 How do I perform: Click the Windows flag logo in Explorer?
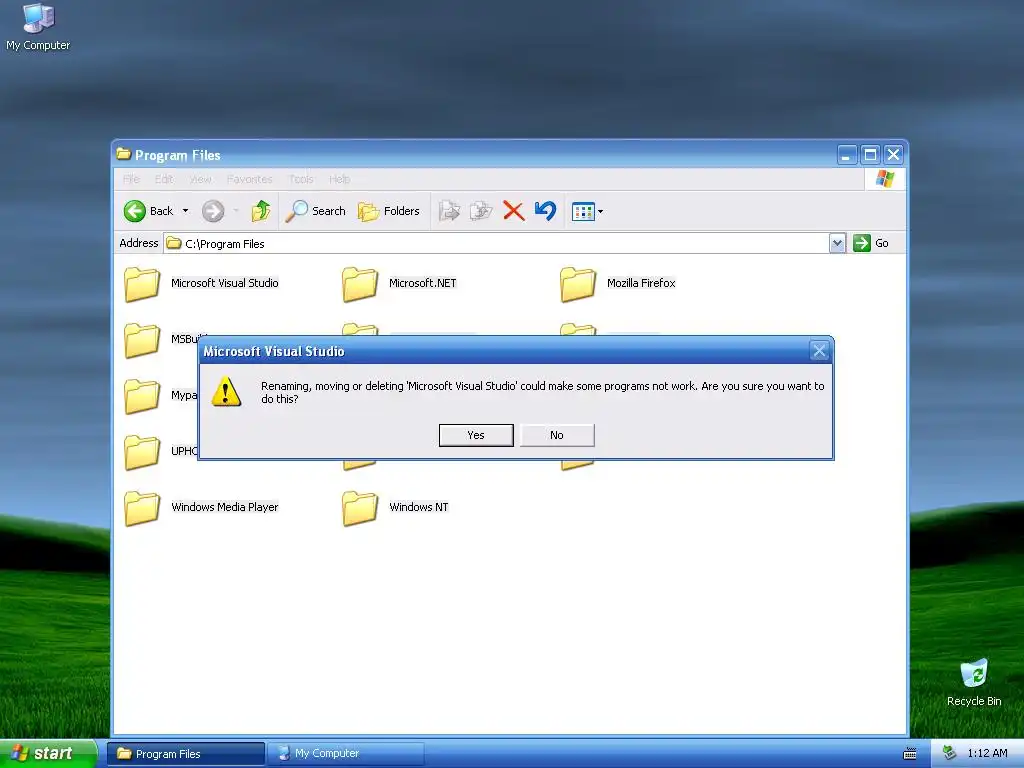885,178
